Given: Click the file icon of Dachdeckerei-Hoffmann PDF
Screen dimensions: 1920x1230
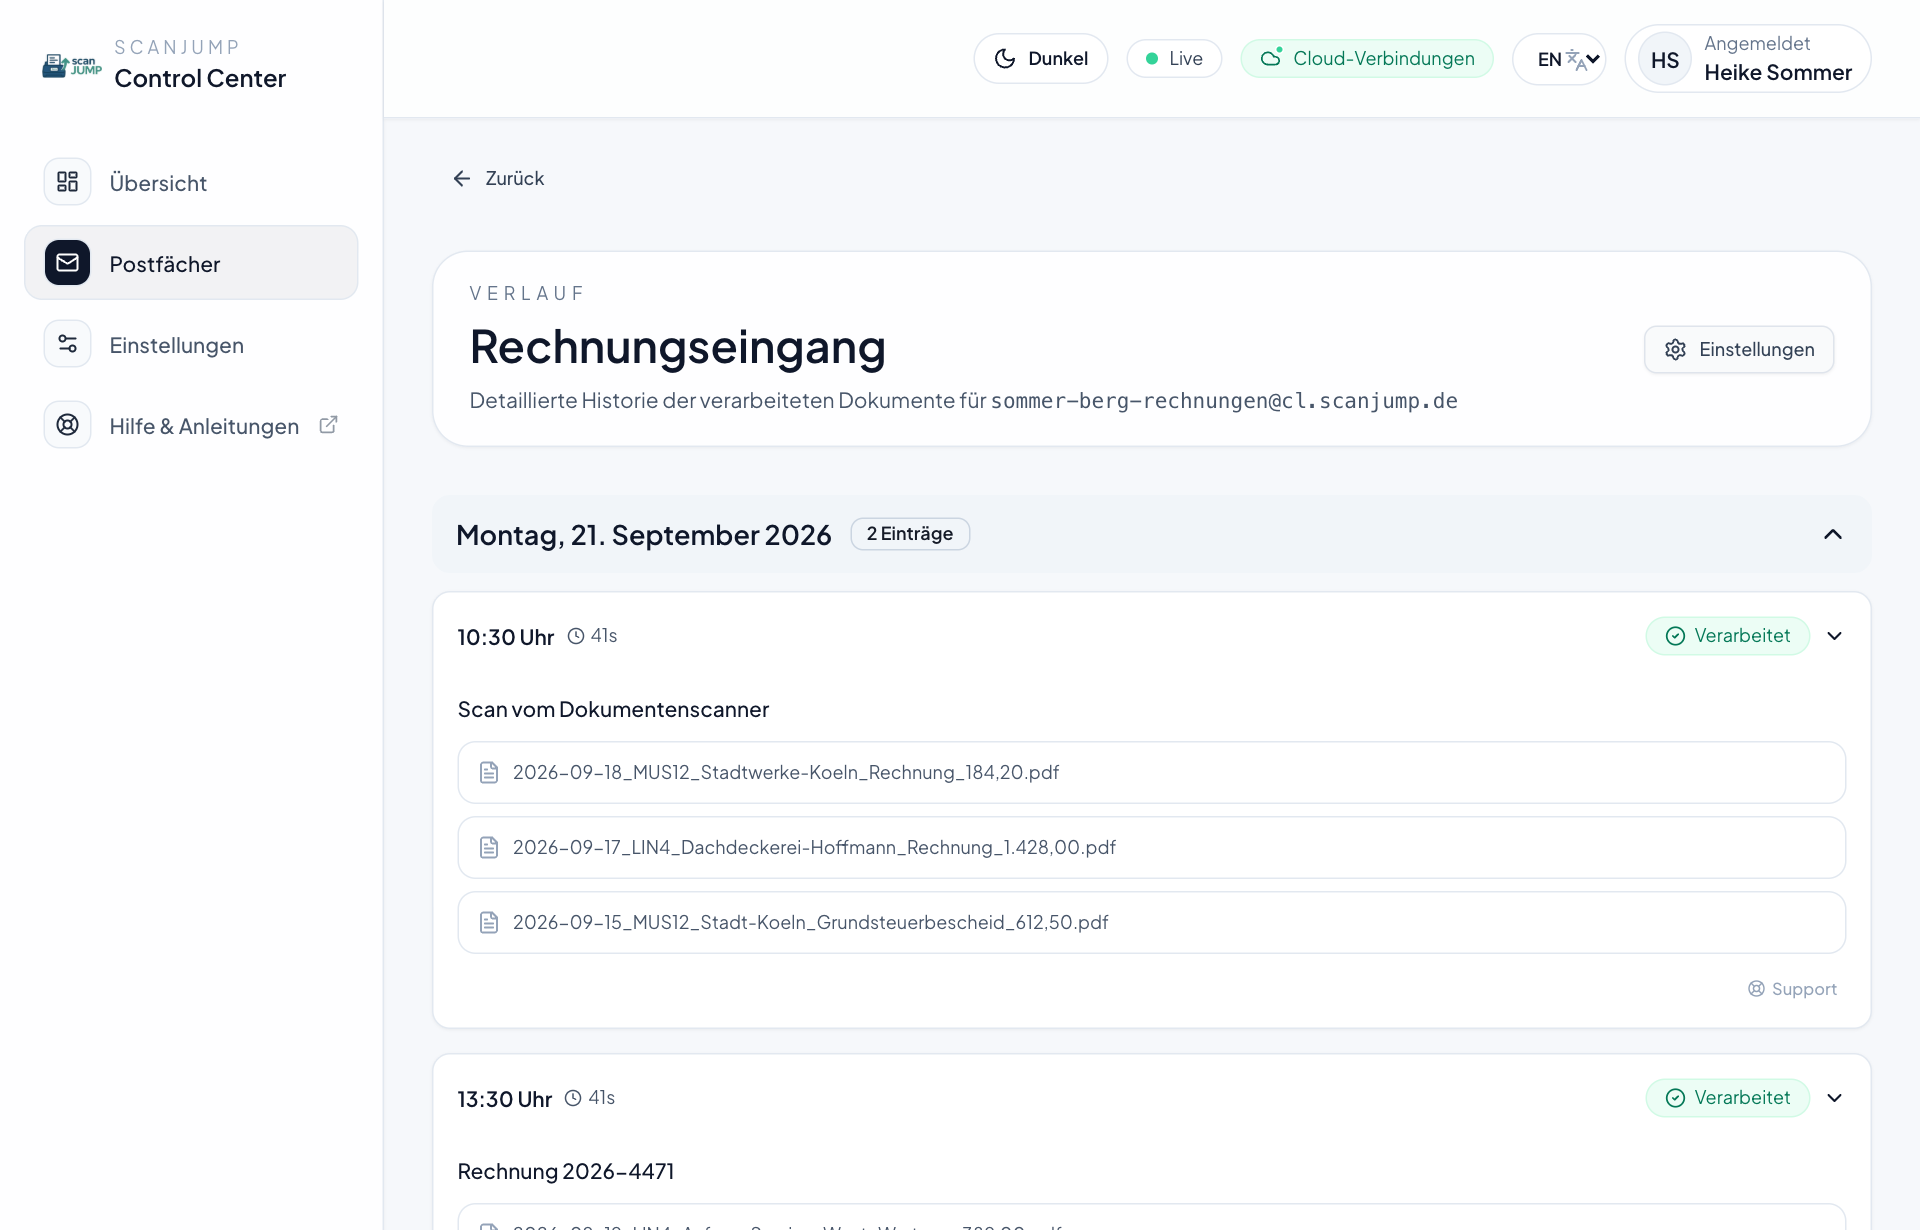Looking at the screenshot, I should pyautogui.click(x=489, y=847).
